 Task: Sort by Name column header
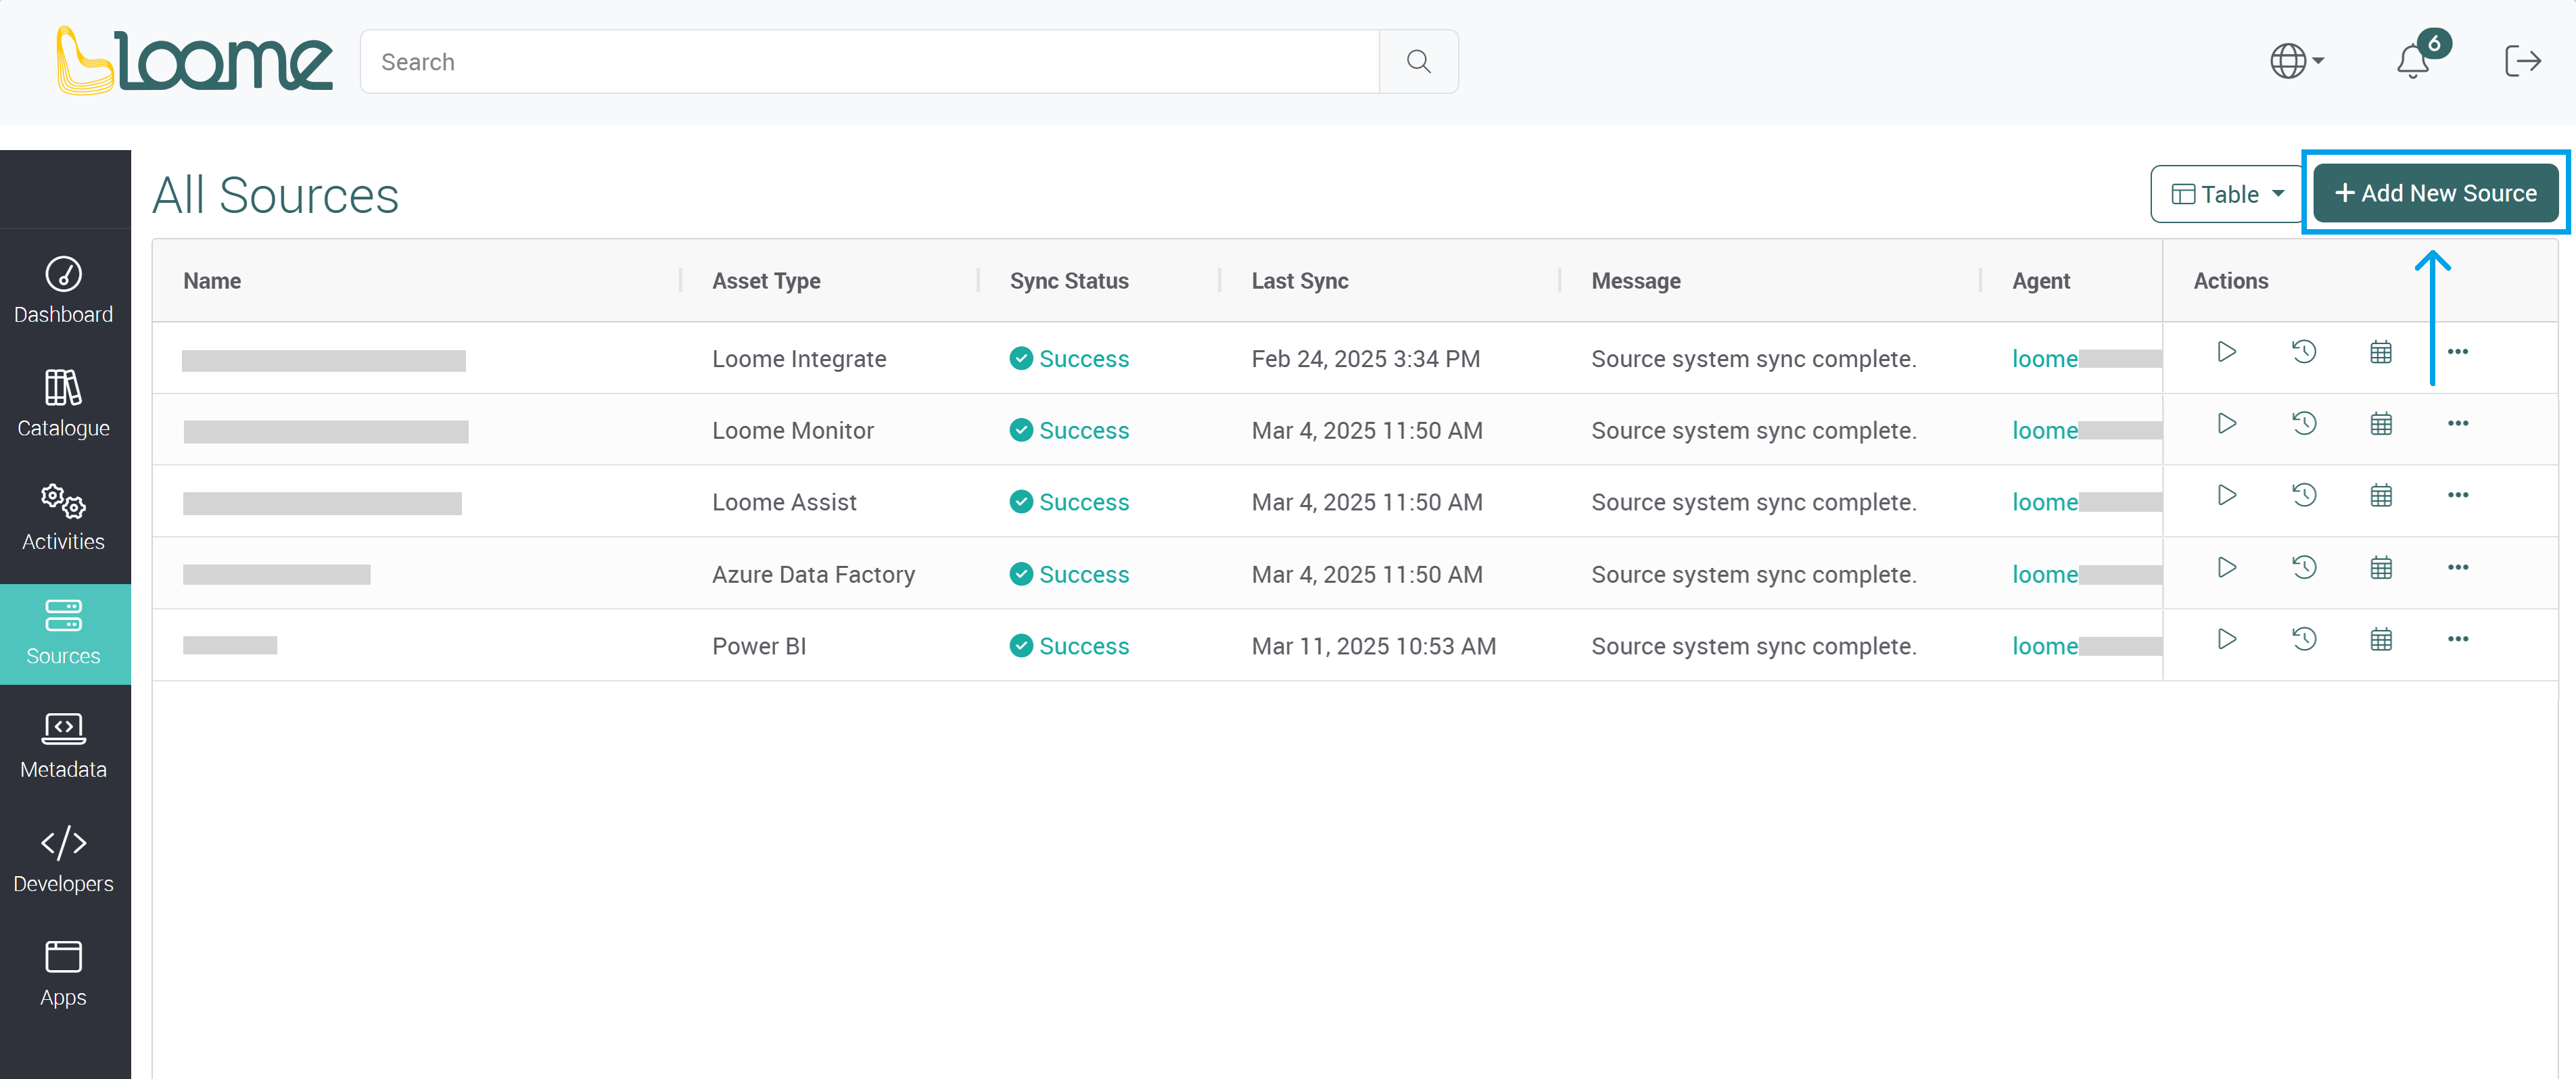(x=212, y=281)
